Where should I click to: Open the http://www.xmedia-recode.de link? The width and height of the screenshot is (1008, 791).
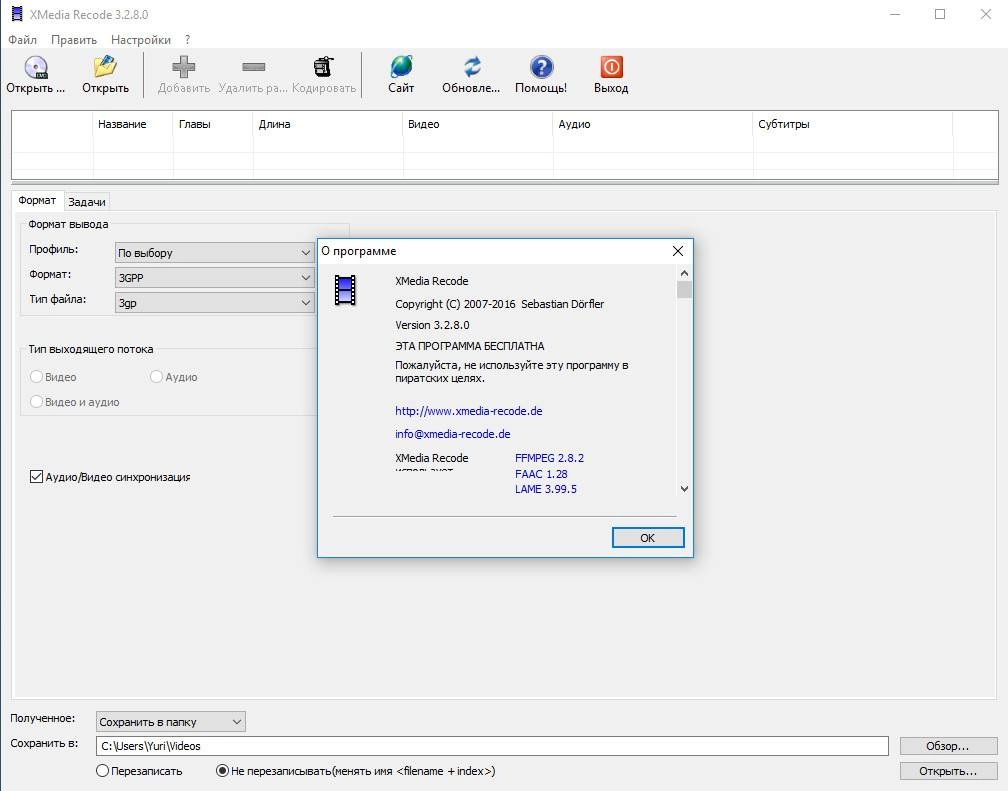point(469,411)
